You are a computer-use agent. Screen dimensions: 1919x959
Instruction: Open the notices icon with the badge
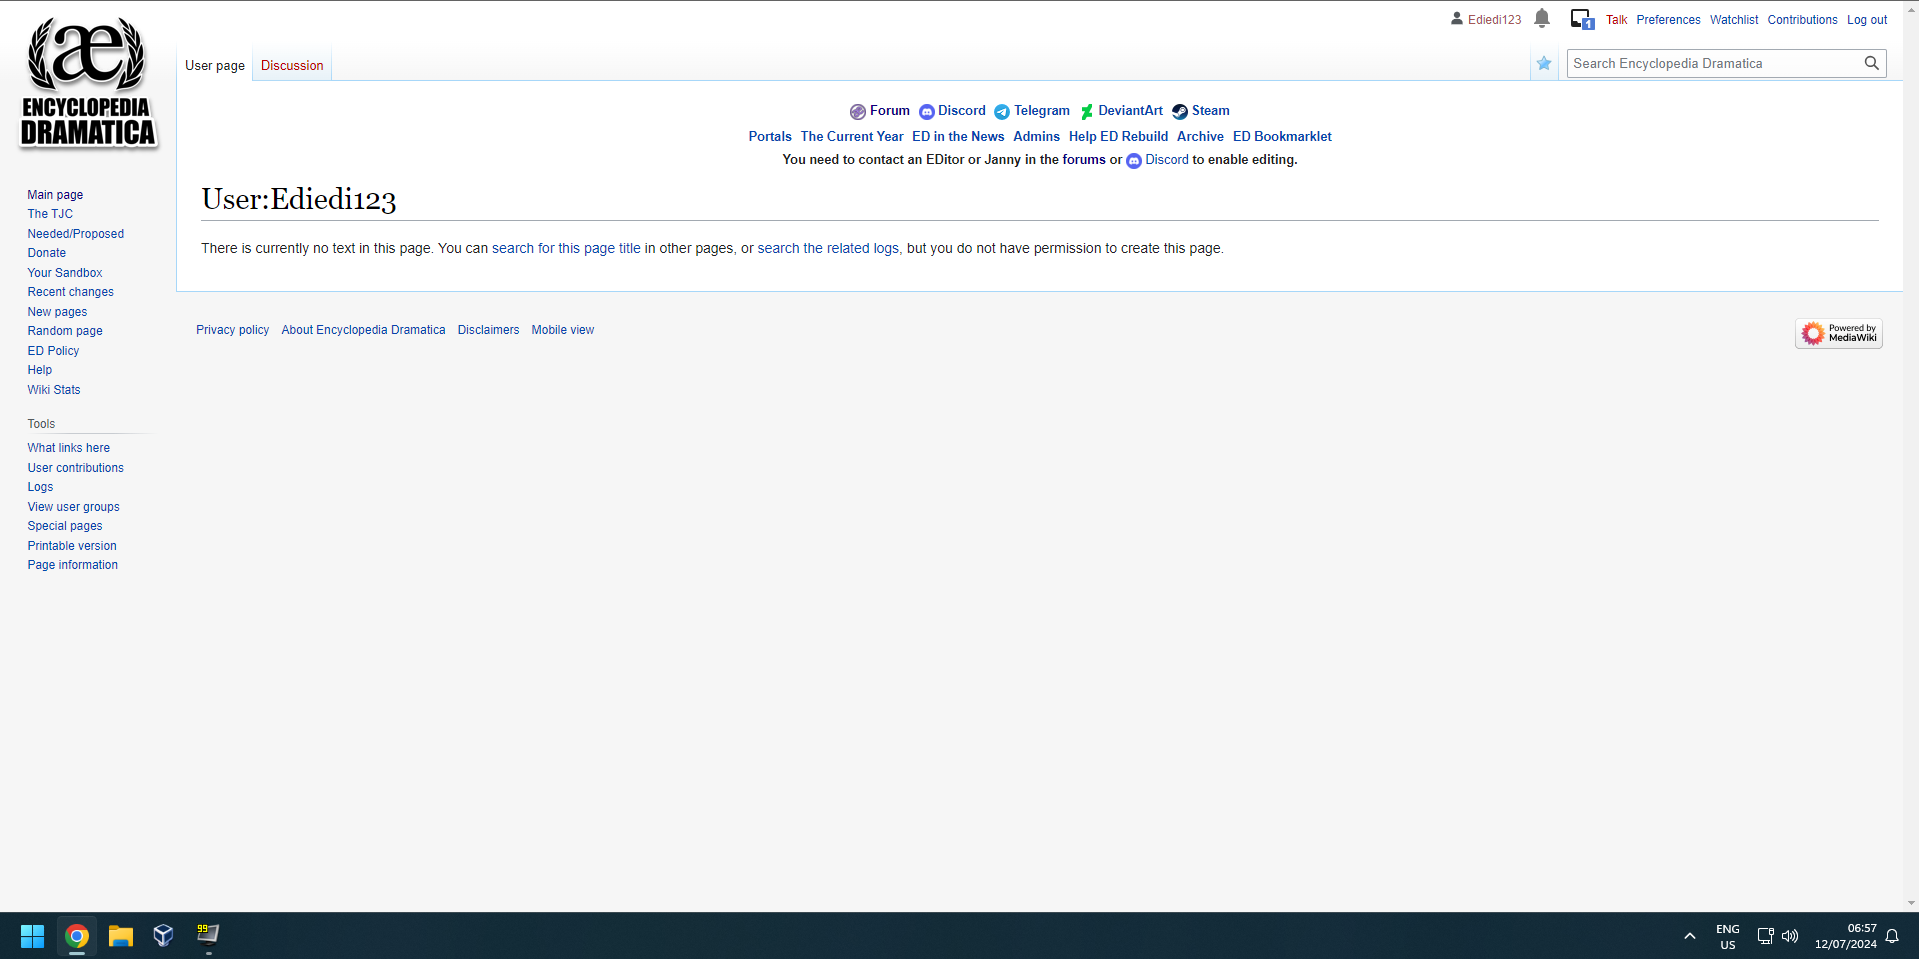coord(1581,19)
